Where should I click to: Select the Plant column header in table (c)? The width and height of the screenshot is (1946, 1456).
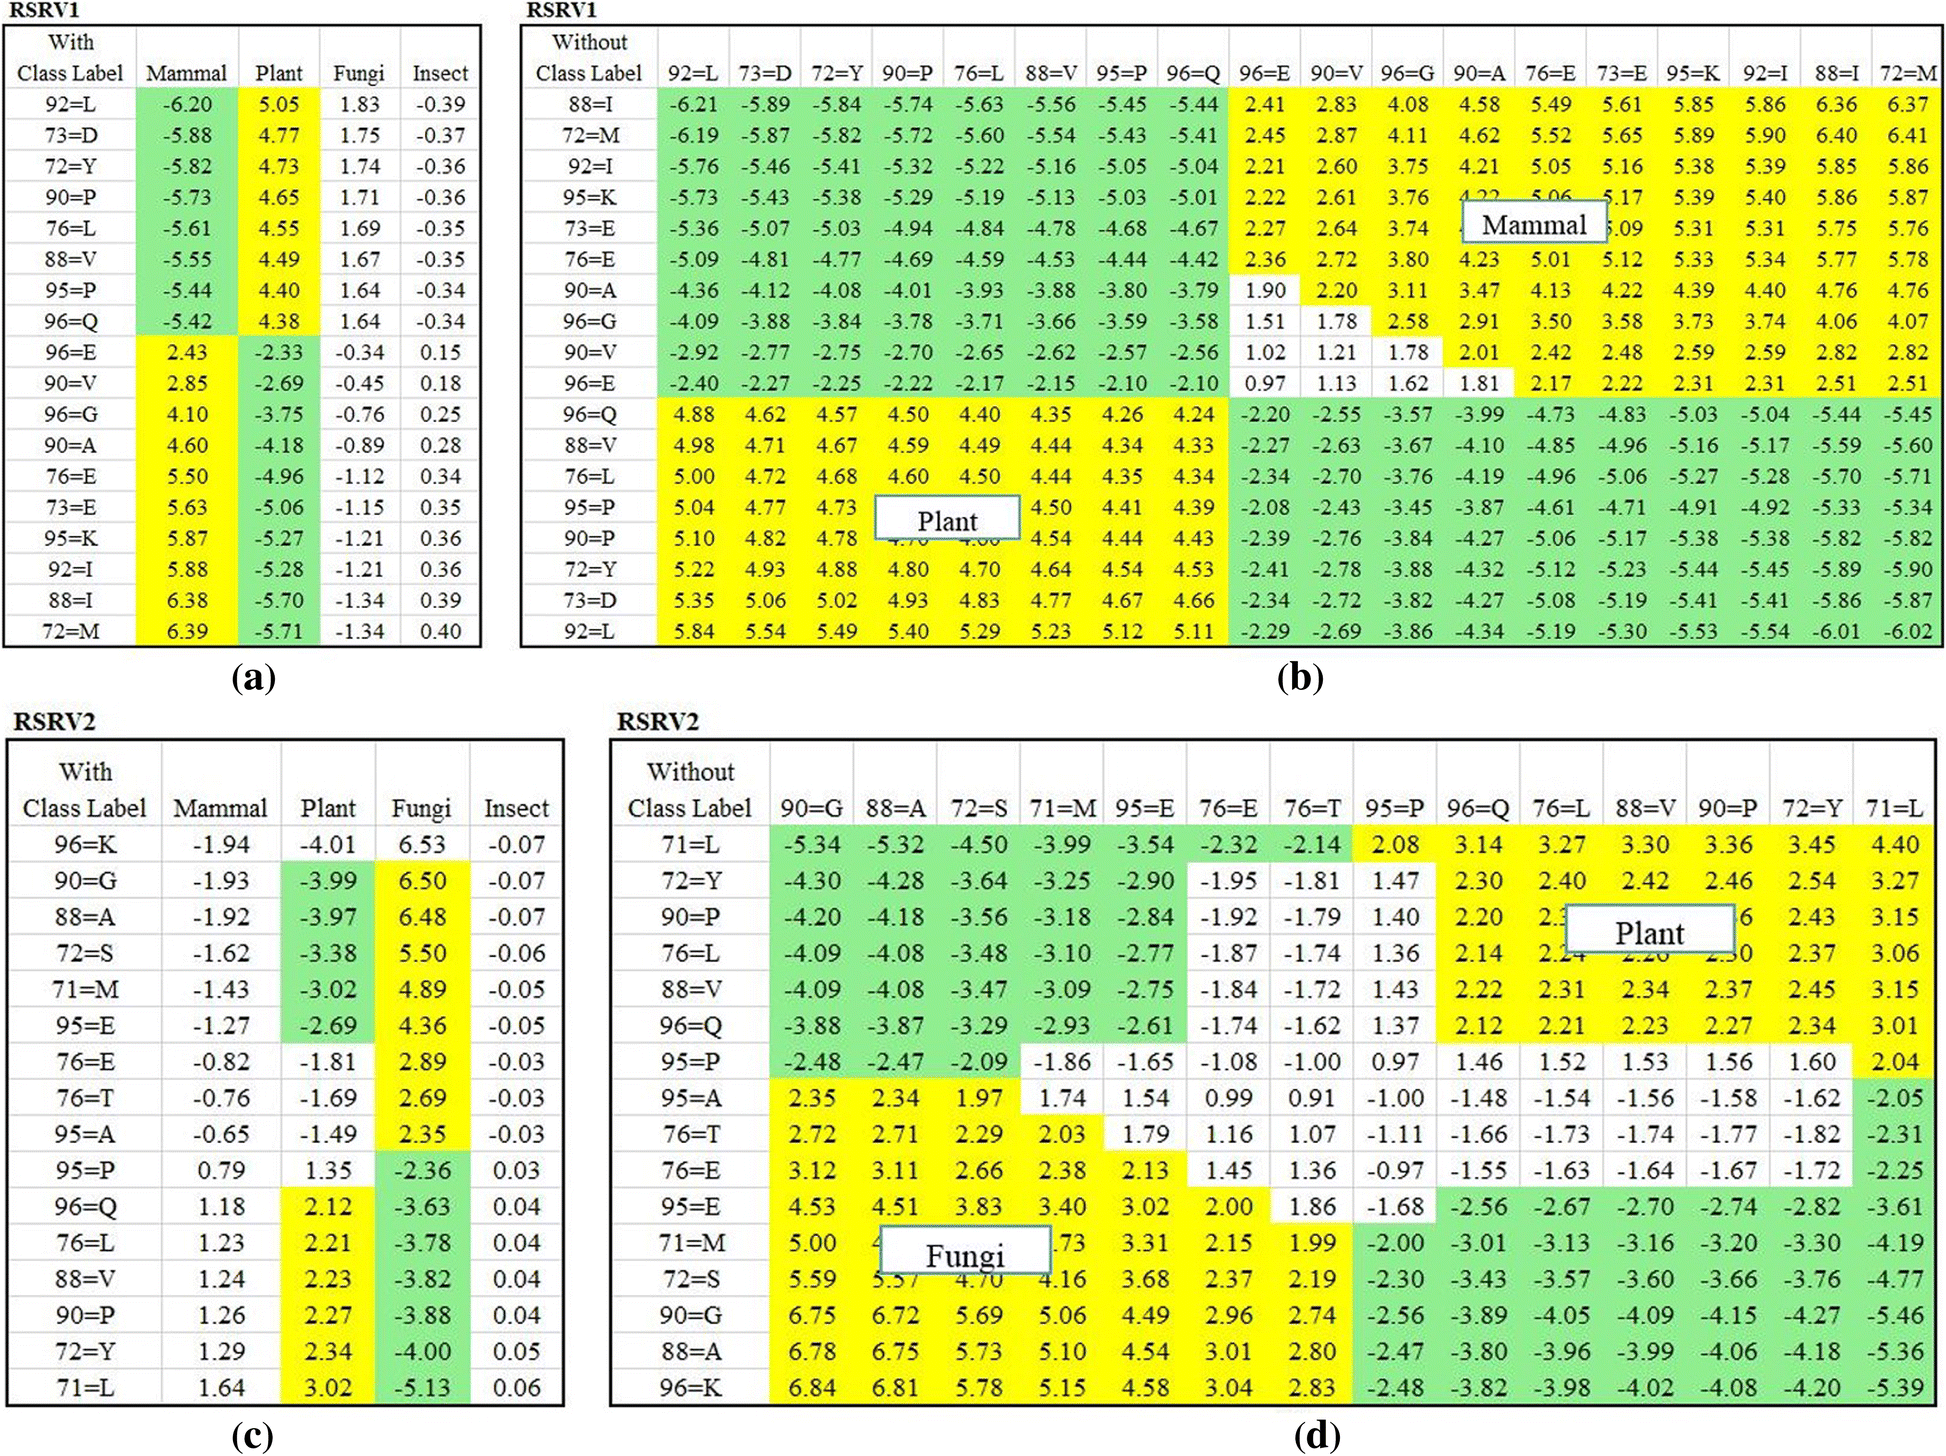[328, 807]
